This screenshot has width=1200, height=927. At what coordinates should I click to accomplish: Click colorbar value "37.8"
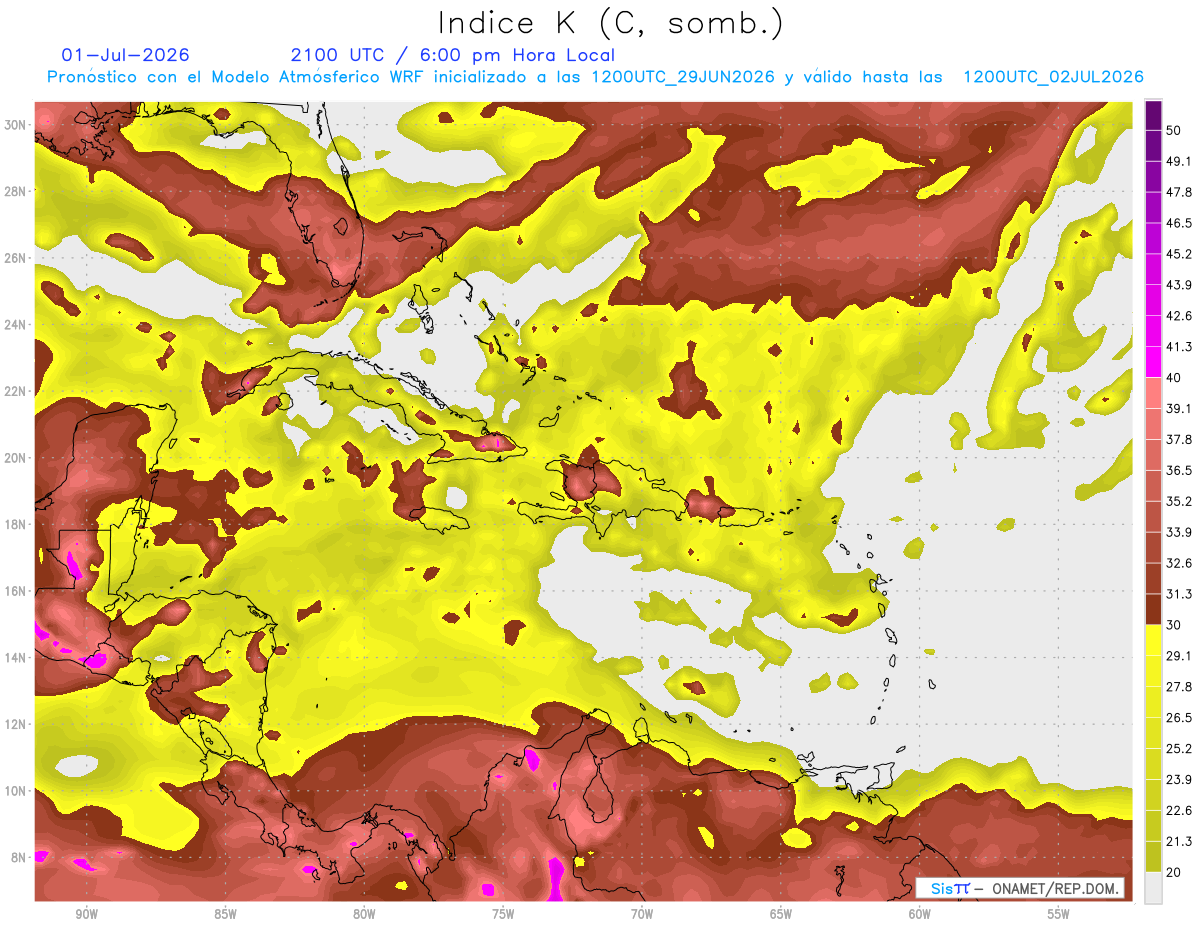coord(1179,439)
